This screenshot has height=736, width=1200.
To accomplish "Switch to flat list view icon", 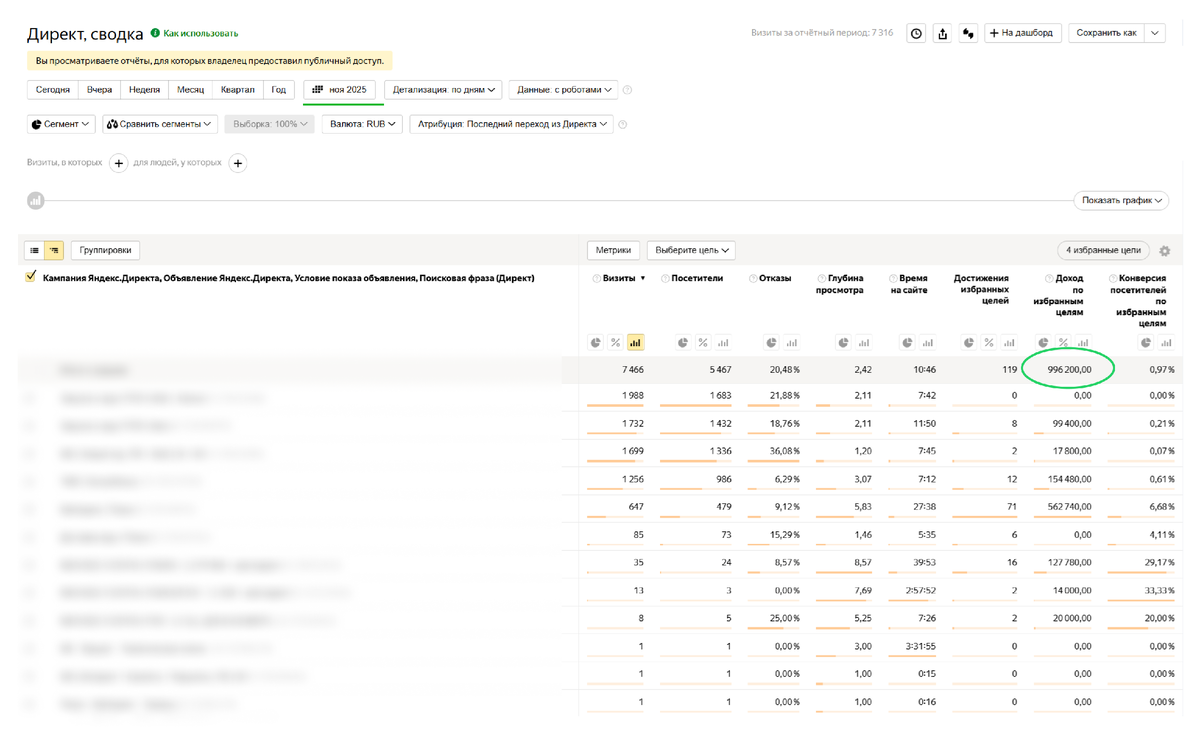I will point(35,250).
